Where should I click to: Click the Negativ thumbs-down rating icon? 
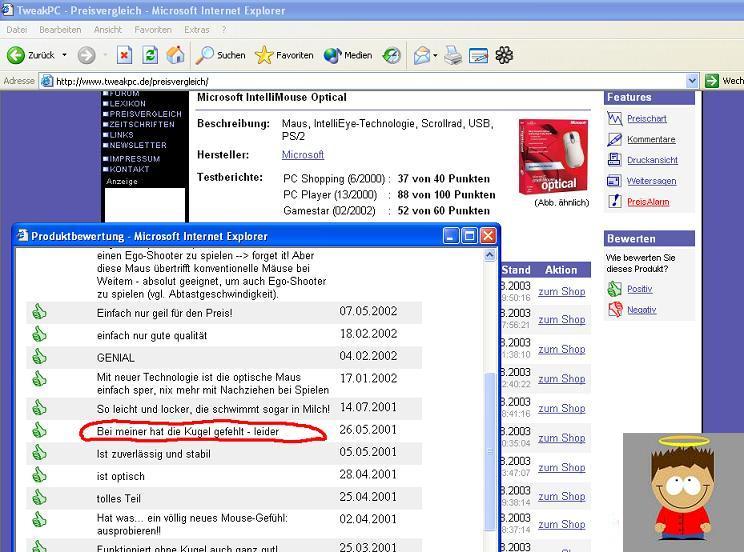[x=615, y=310]
